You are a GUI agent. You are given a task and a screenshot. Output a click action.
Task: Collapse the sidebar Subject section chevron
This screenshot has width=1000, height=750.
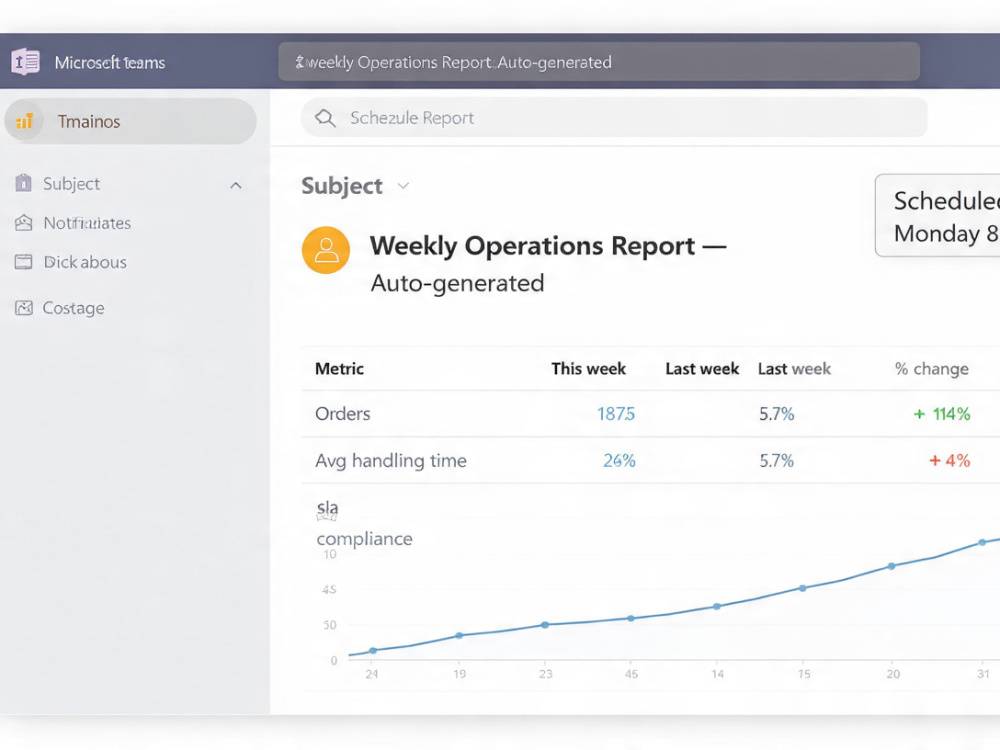pos(236,186)
